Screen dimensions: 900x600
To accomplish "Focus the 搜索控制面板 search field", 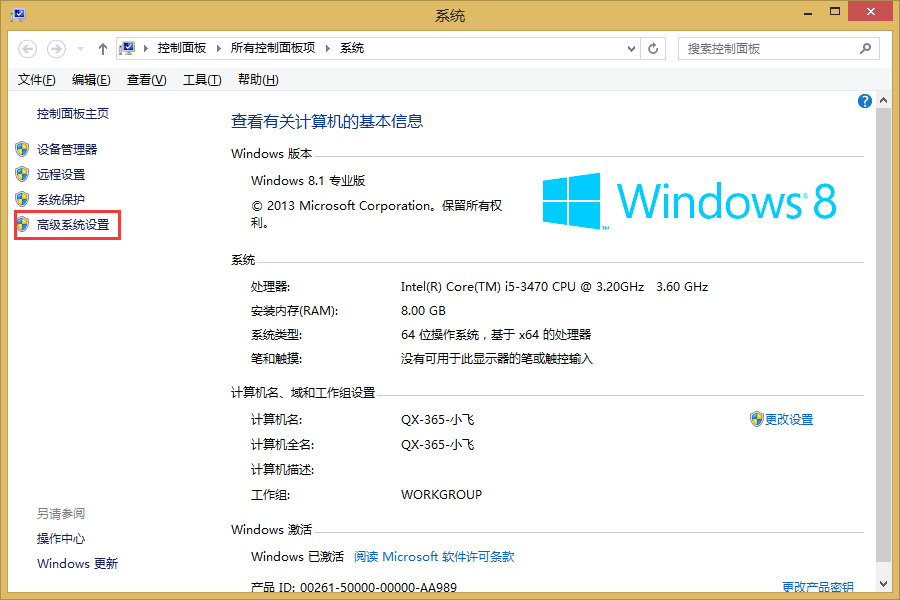I will [x=778, y=49].
